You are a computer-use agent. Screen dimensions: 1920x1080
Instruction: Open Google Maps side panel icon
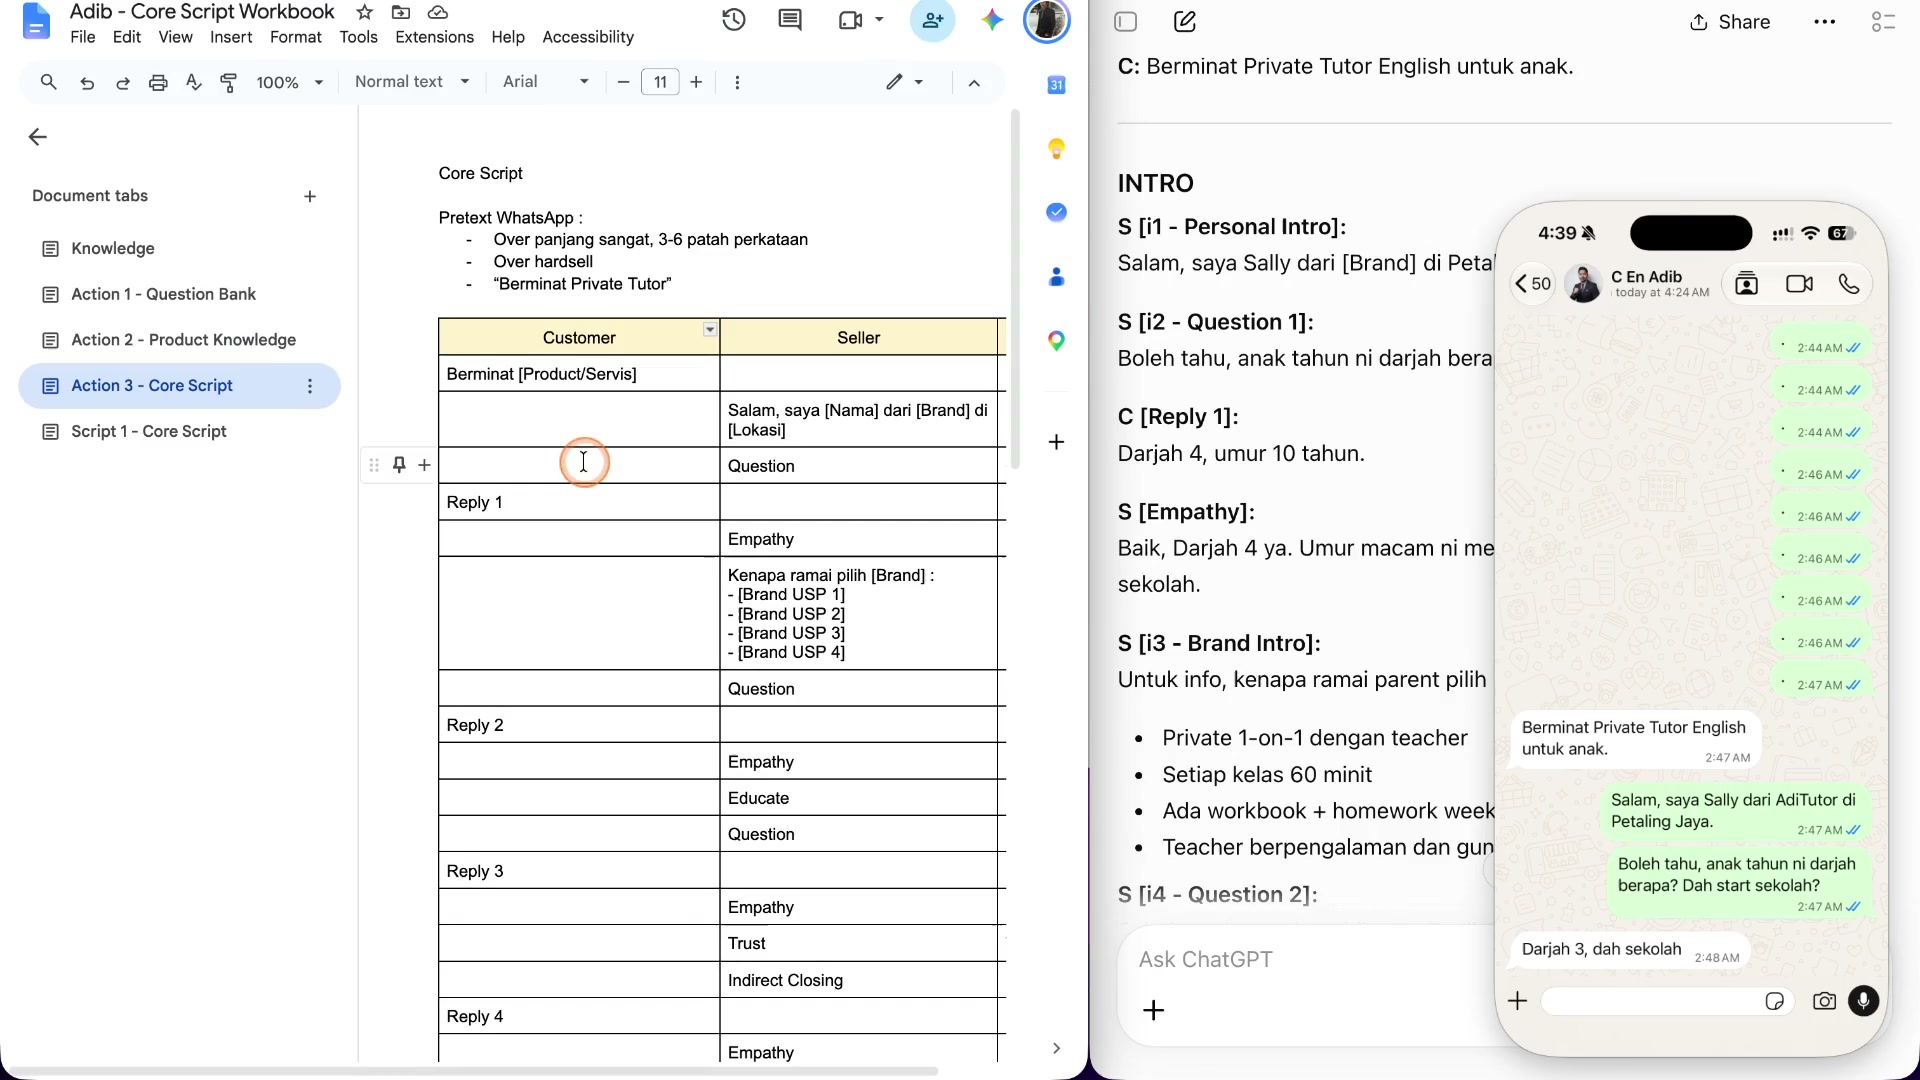click(x=1056, y=341)
